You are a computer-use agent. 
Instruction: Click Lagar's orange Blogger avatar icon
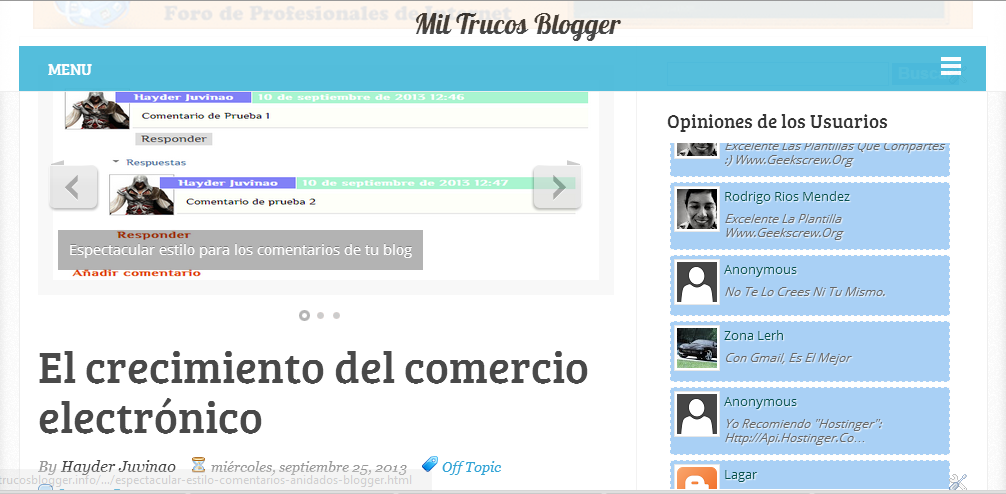(x=696, y=480)
